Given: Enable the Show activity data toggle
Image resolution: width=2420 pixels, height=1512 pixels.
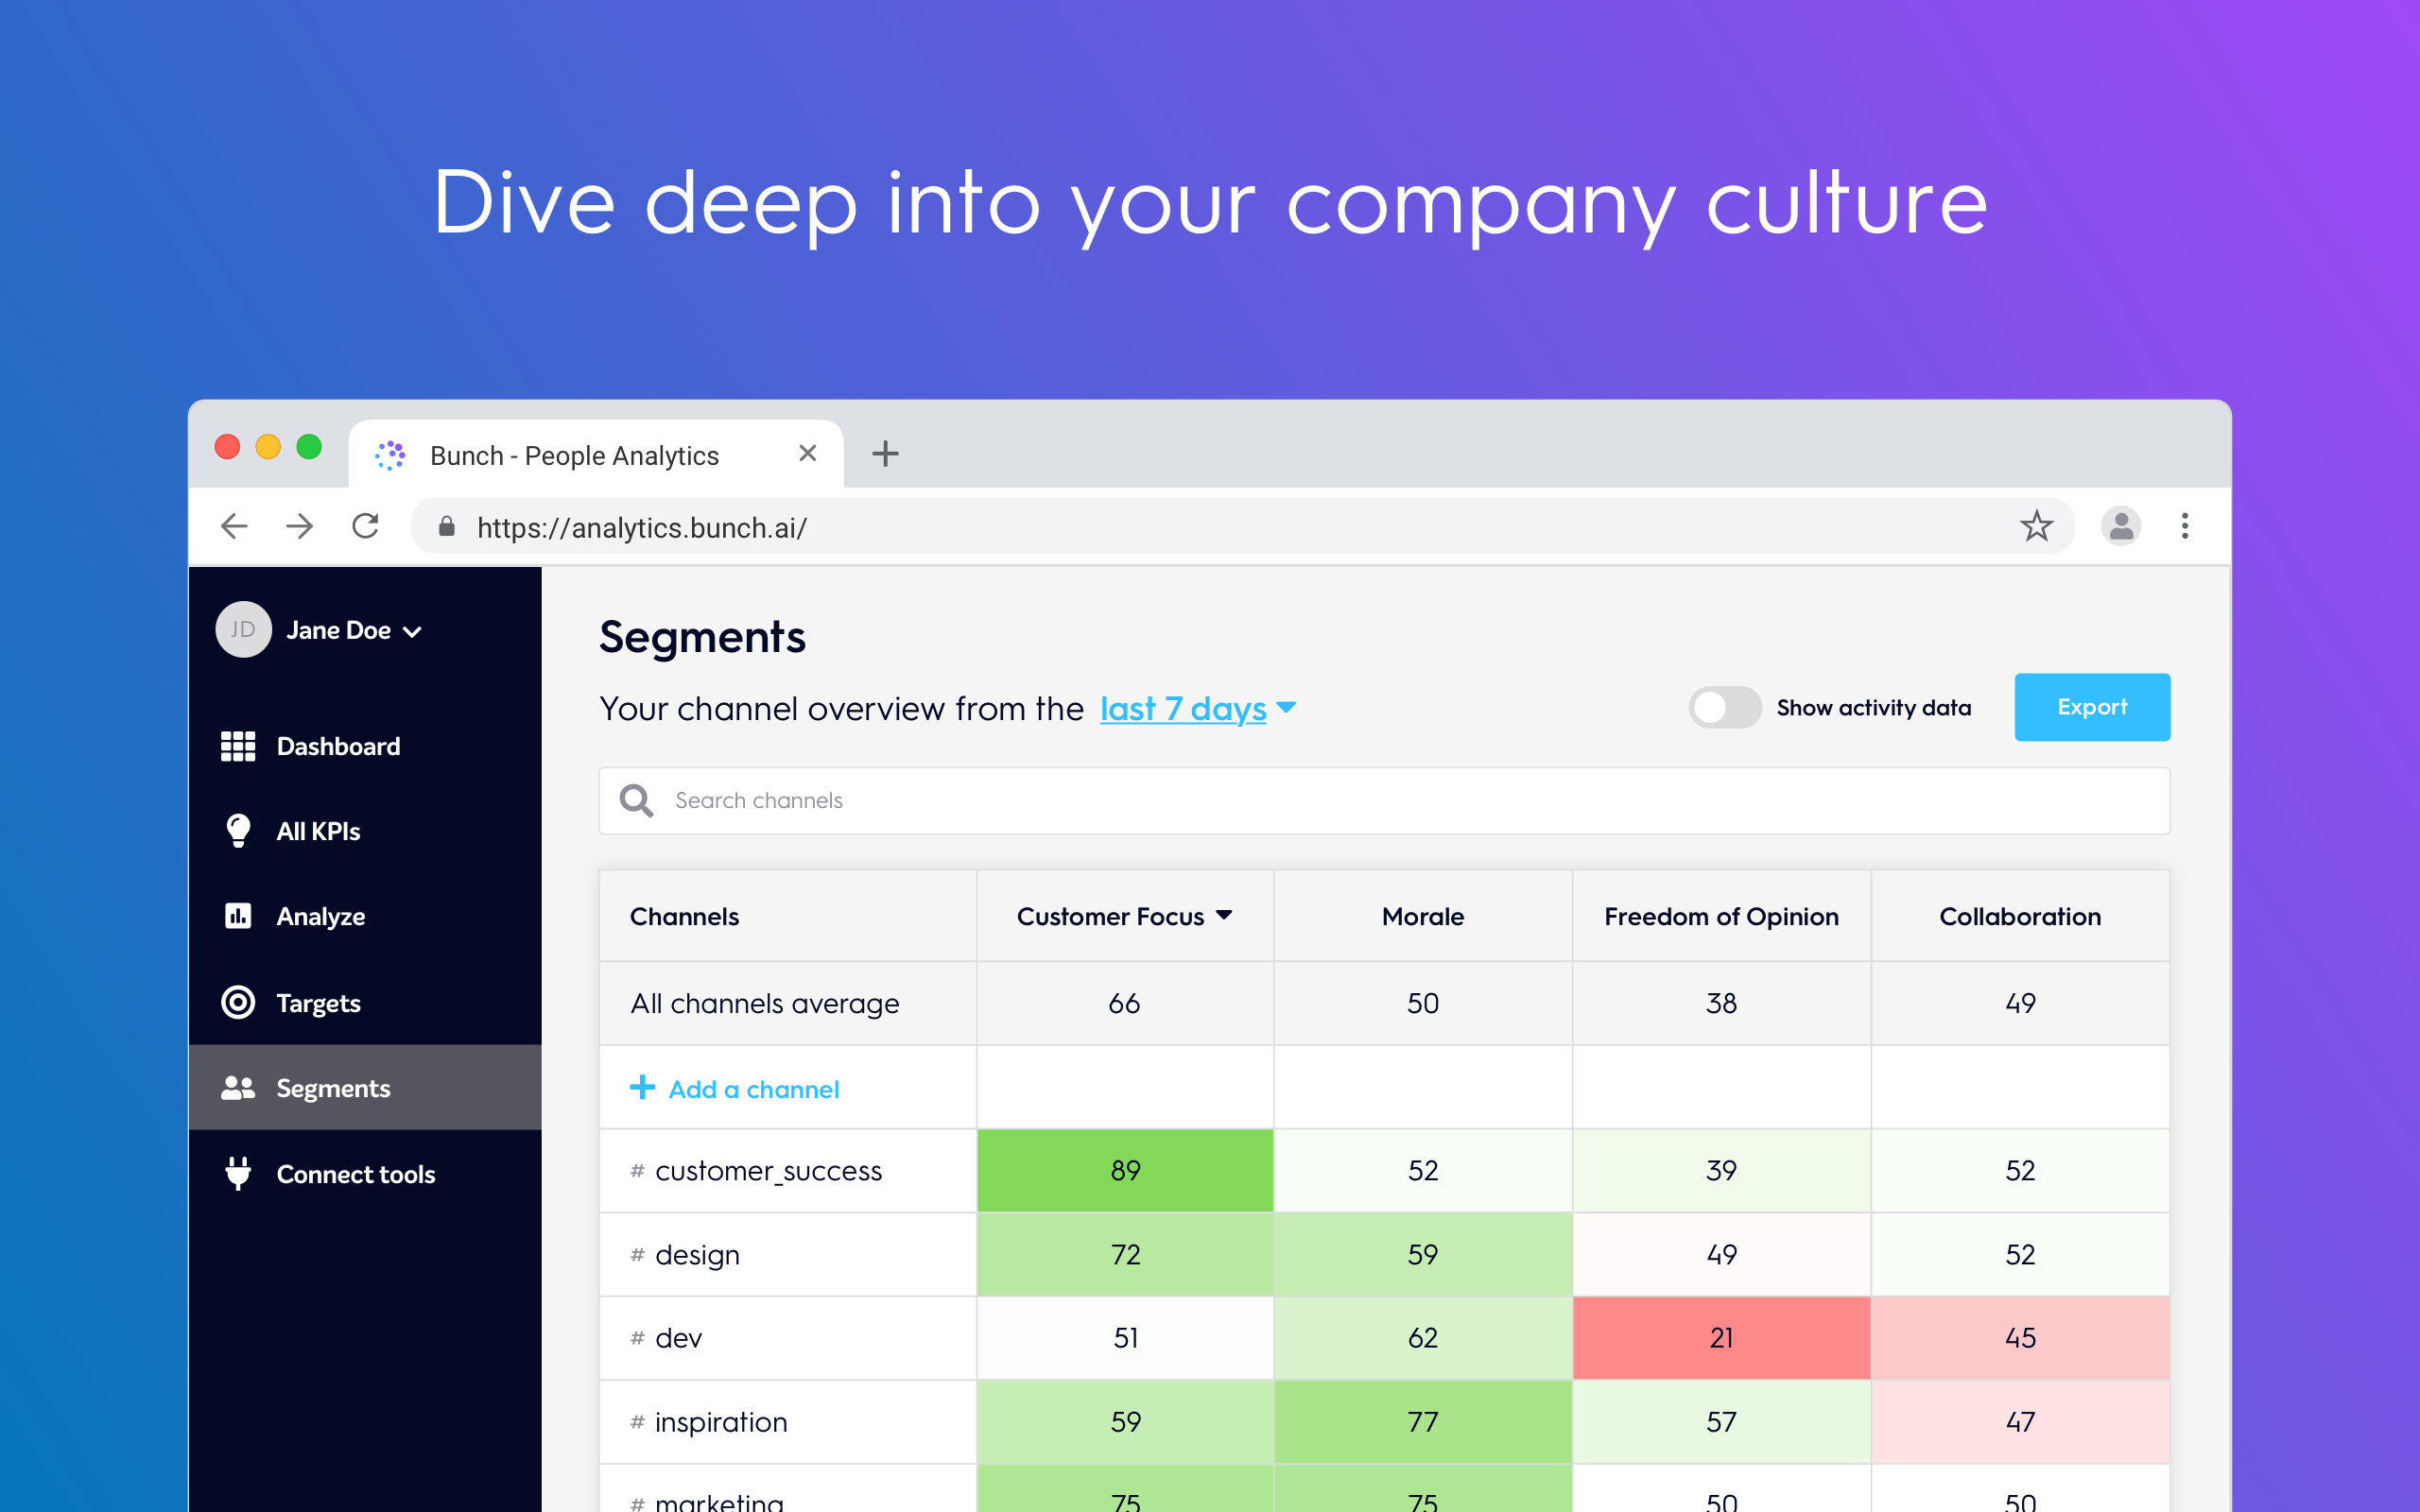Looking at the screenshot, I should tap(1724, 708).
